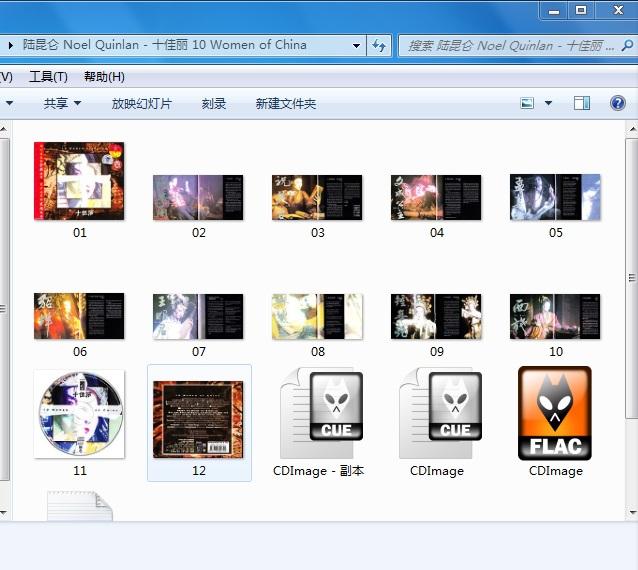The width and height of the screenshot is (638, 570).
Task: Click the navigation pane scrollbar up arrow
Action: tap(4, 130)
